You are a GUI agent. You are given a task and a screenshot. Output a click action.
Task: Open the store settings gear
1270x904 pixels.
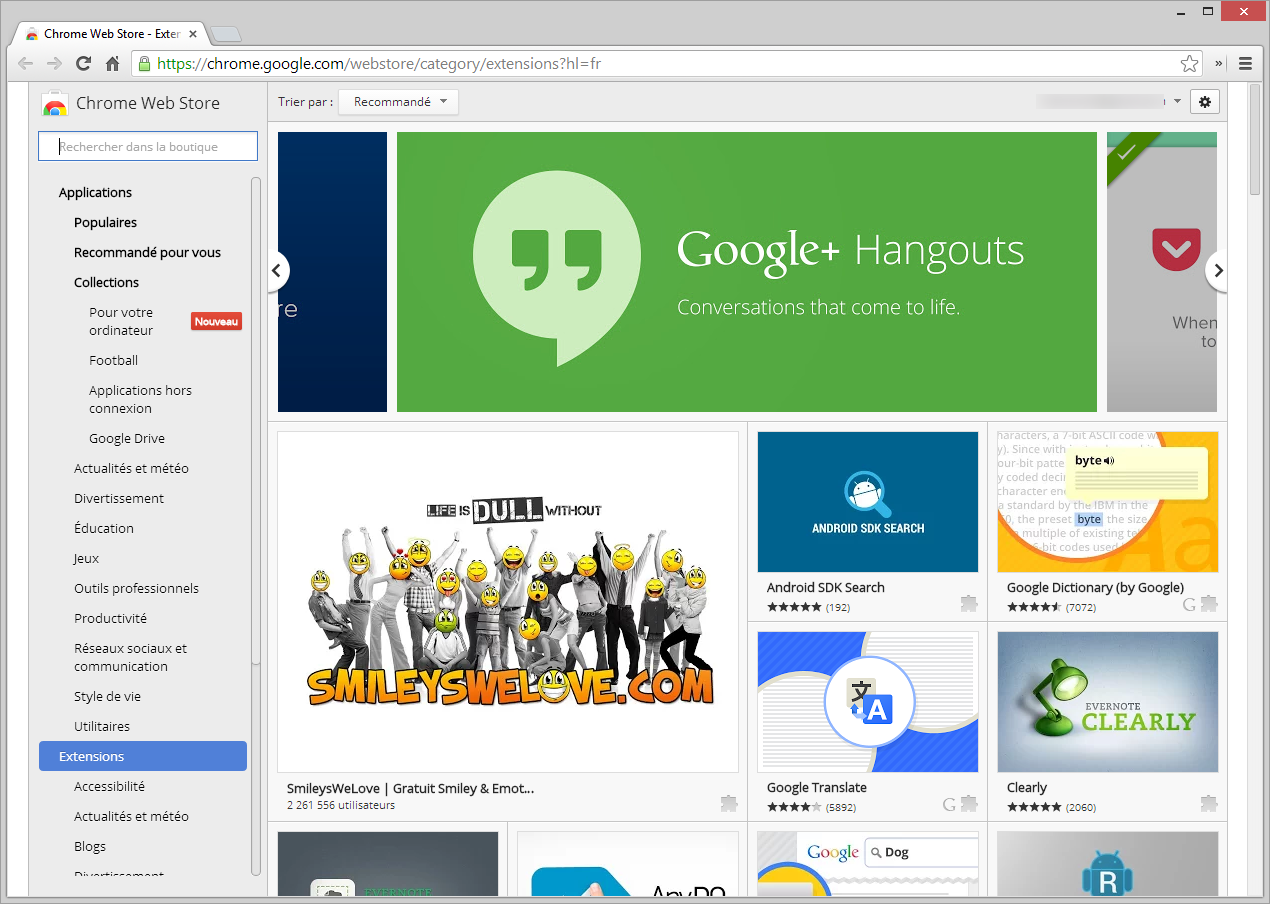(x=1205, y=101)
